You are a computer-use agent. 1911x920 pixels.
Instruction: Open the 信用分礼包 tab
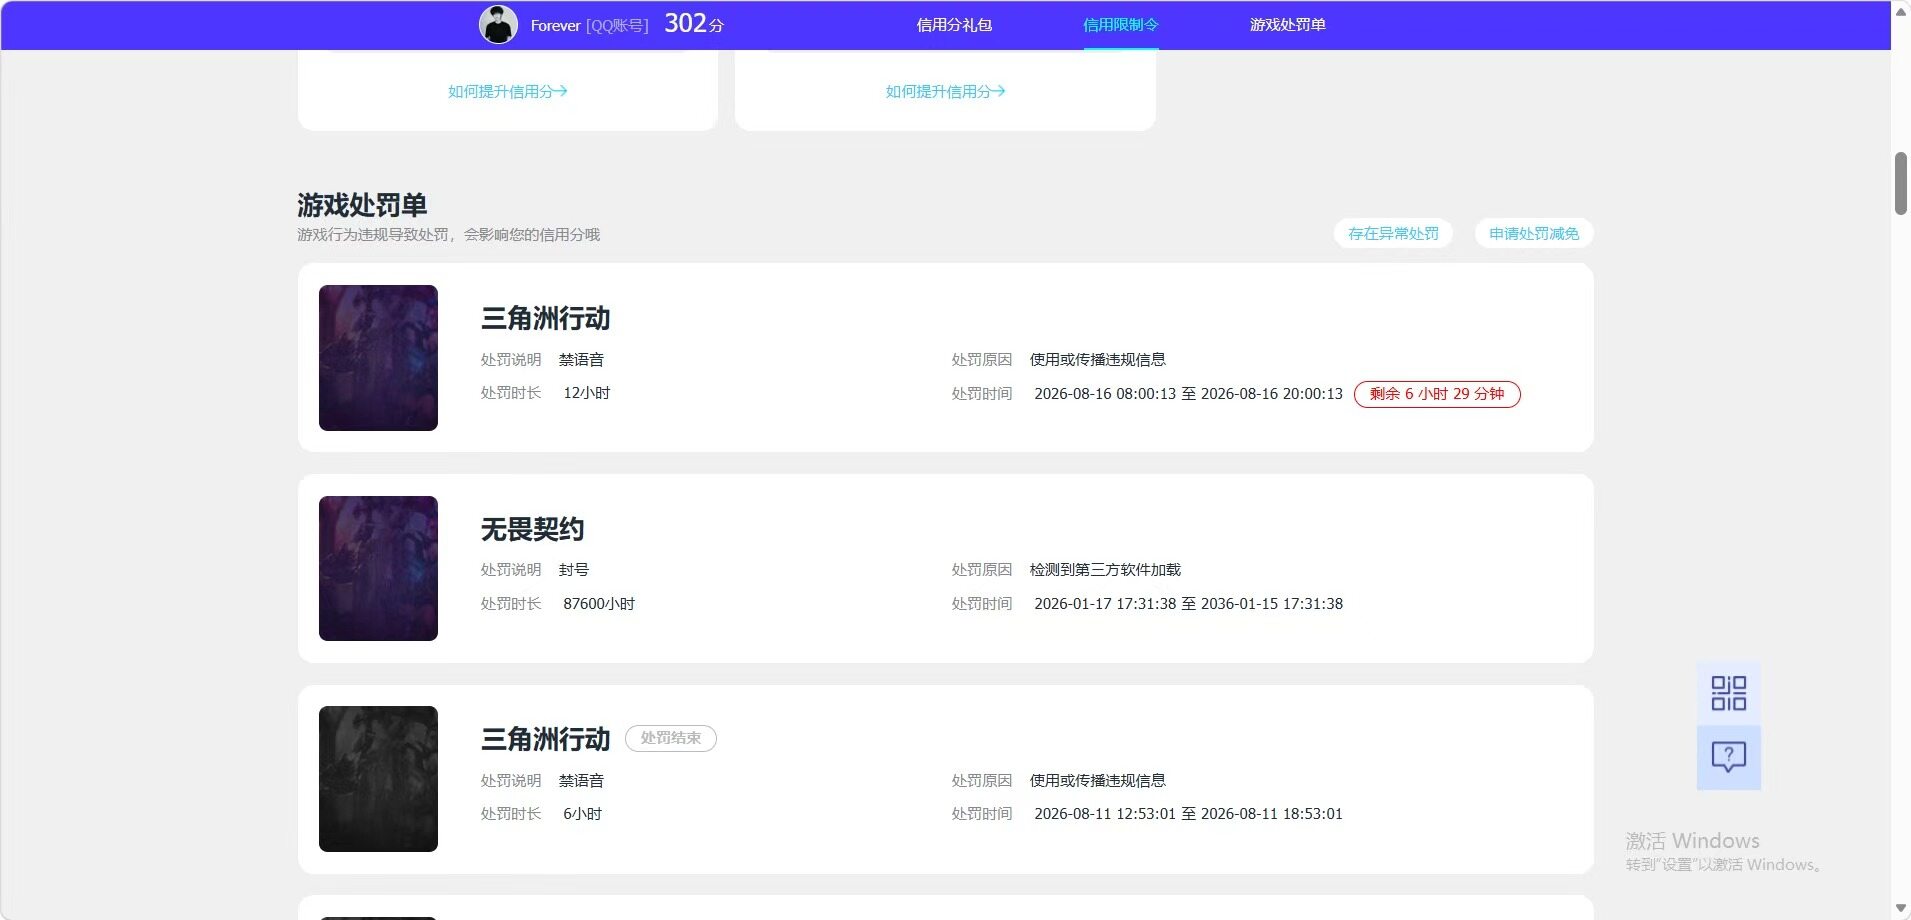[x=954, y=25]
